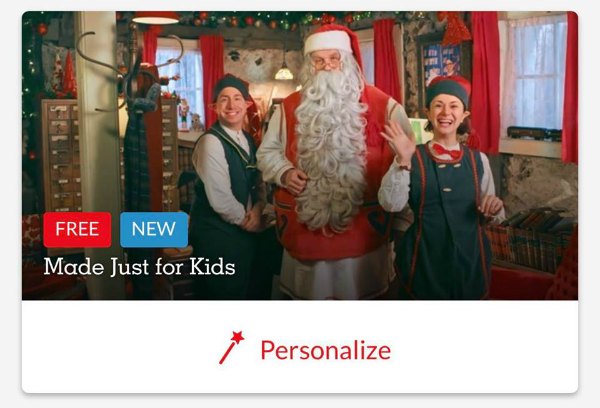Screen dimensions: 600x408
Task: Click the nutcracker figurine by window
Action: [184, 114]
